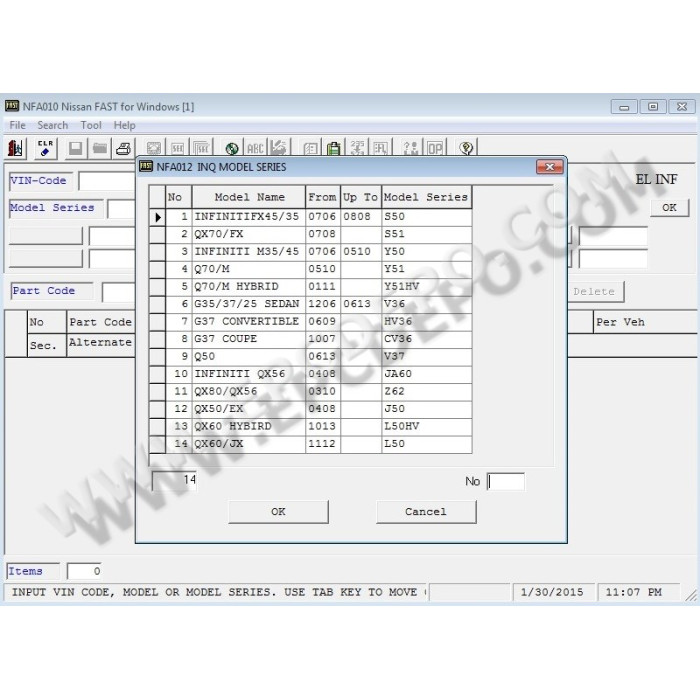
Task: Click the Part Code input field
Action: (118, 292)
